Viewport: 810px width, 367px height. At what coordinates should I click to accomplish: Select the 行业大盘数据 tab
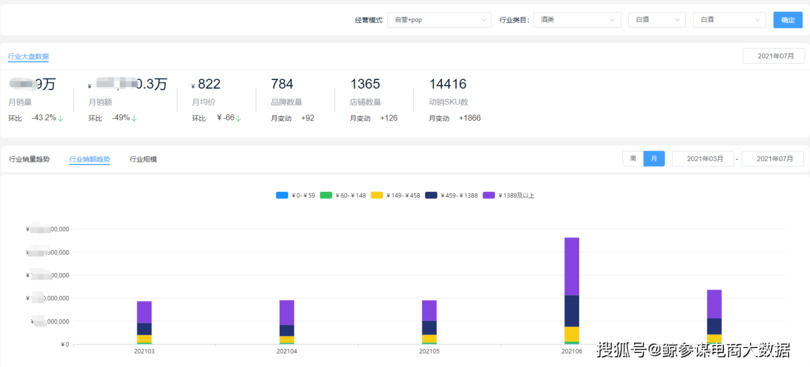(x=28, y=56)
